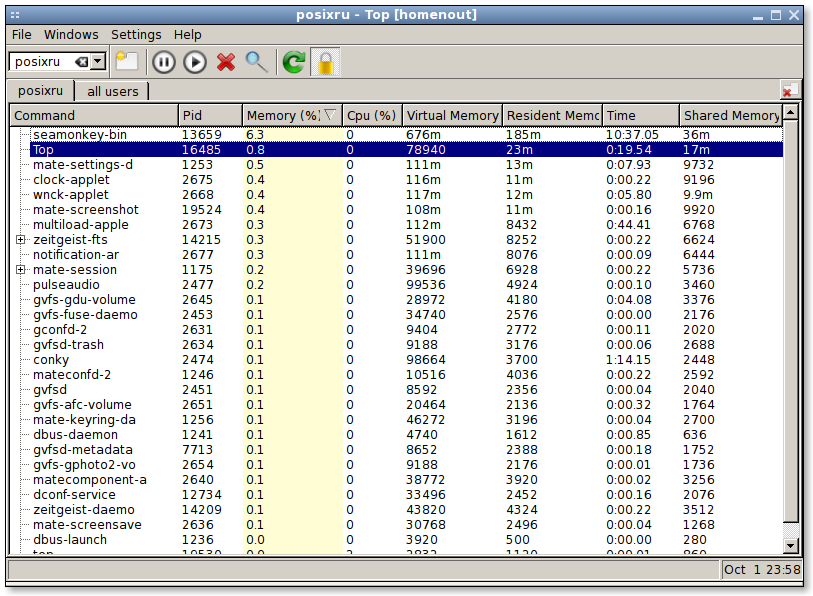Resume updating with the play button
The height and width of the screenshot is (596, 813).
(195, 62)
